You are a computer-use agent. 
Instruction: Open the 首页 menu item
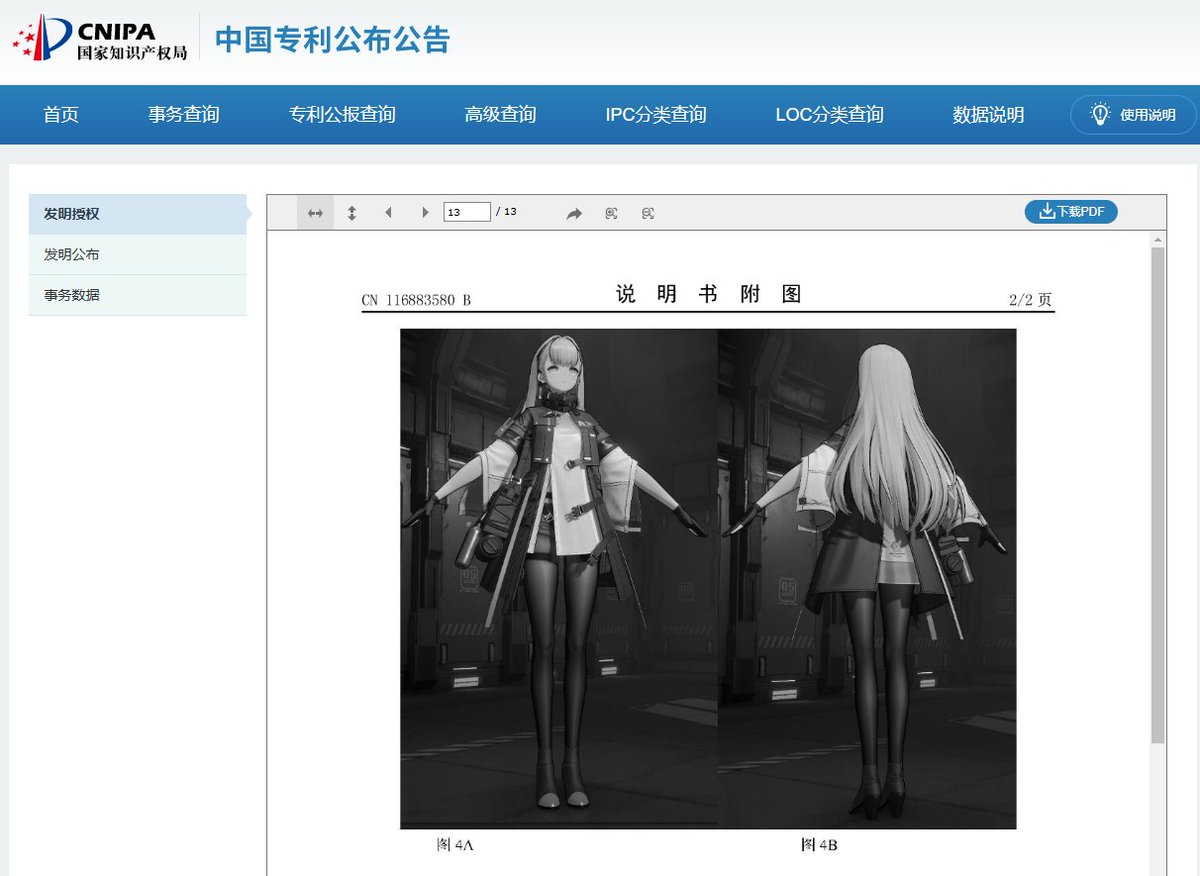click(60, 114)
